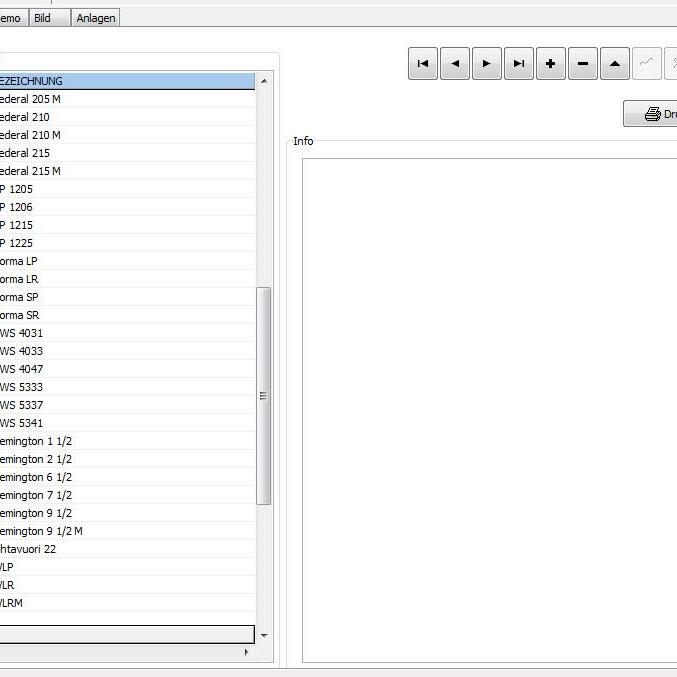The image size is (677, 677).
Task: Select row 'orma SR'
Action: click(x=127, y=315)
